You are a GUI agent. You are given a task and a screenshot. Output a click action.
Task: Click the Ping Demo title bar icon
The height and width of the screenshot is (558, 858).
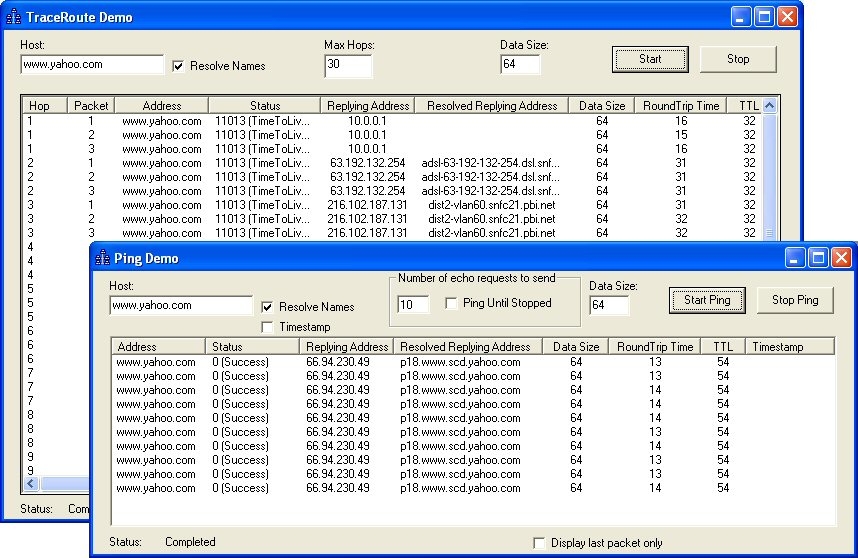(102, 258)
